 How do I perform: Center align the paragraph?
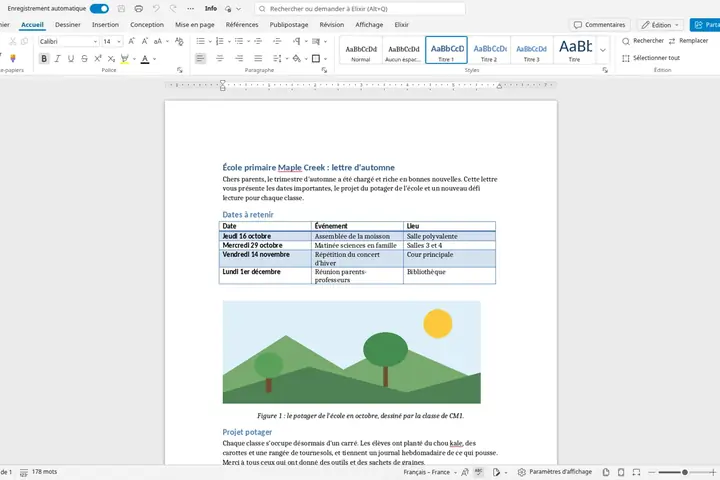pyautogui.click(x=219, y=58)
